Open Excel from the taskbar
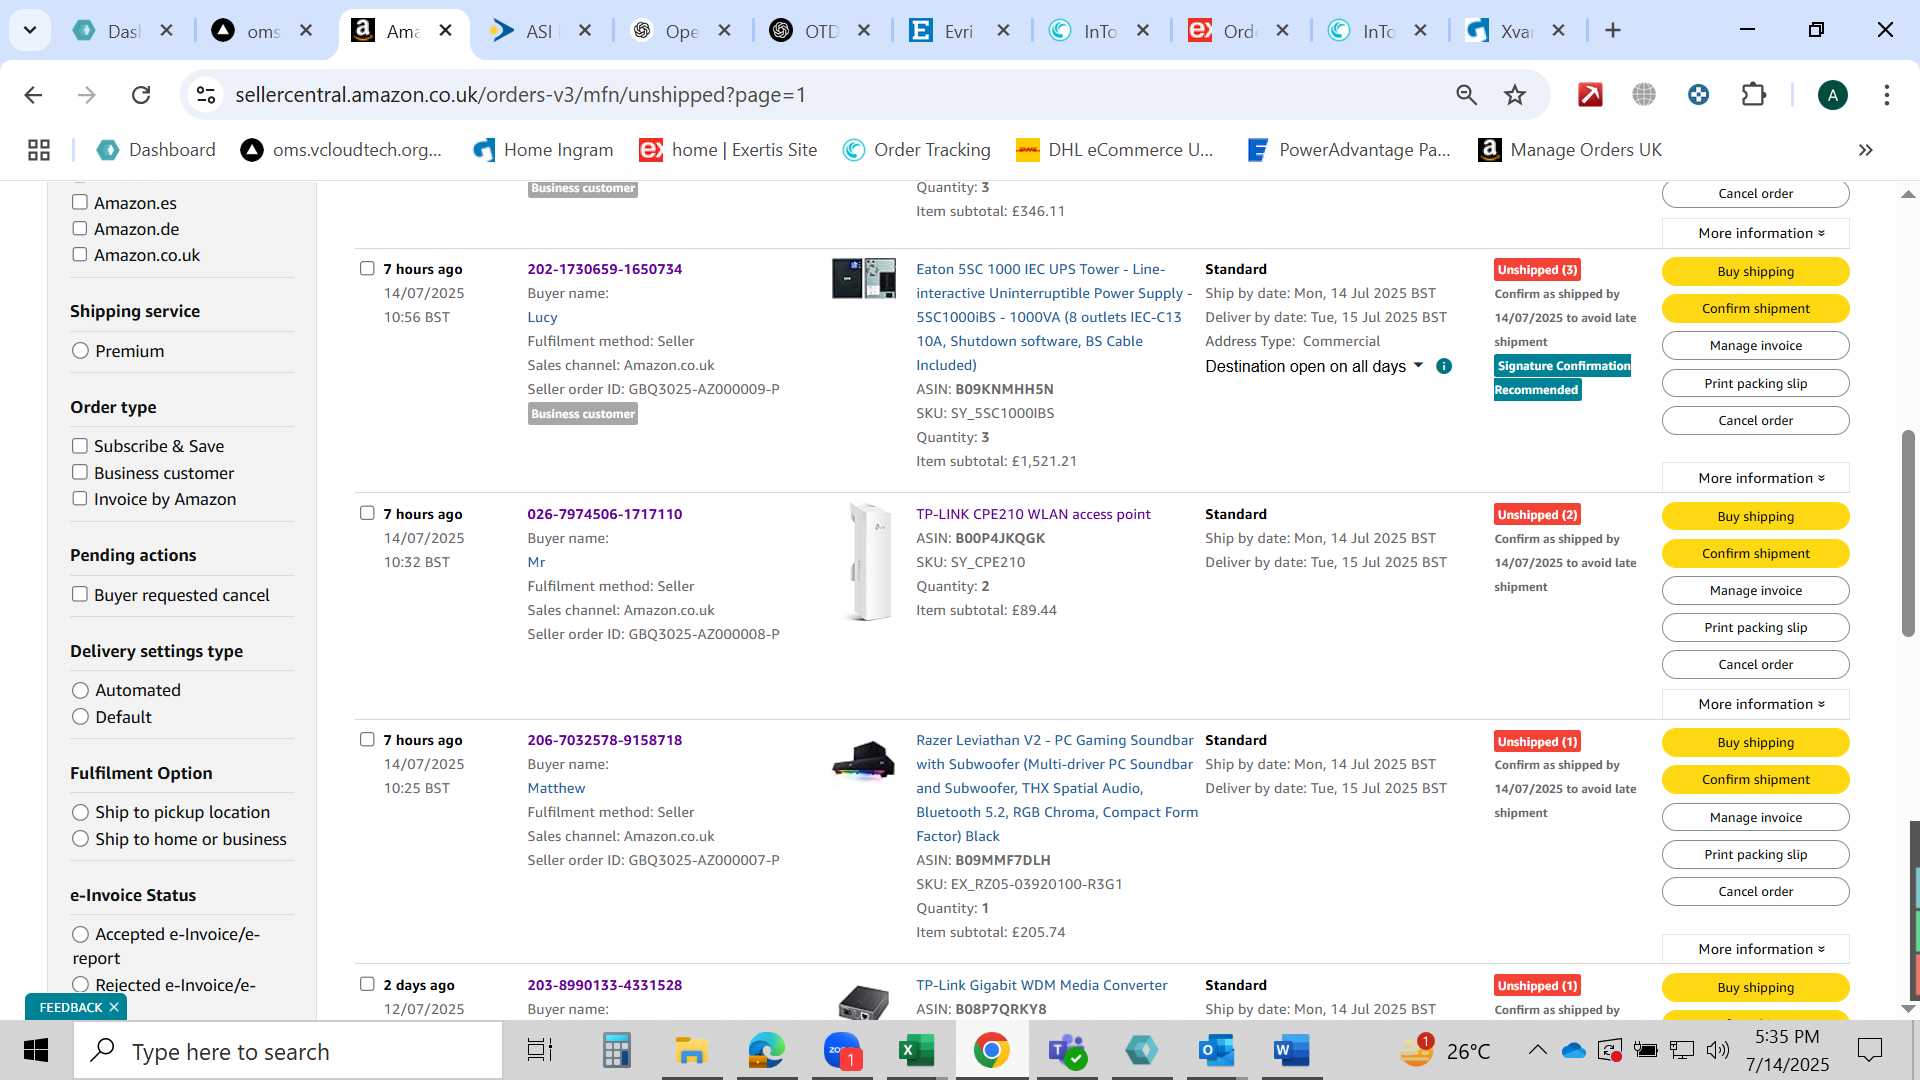 point(916,1051)
